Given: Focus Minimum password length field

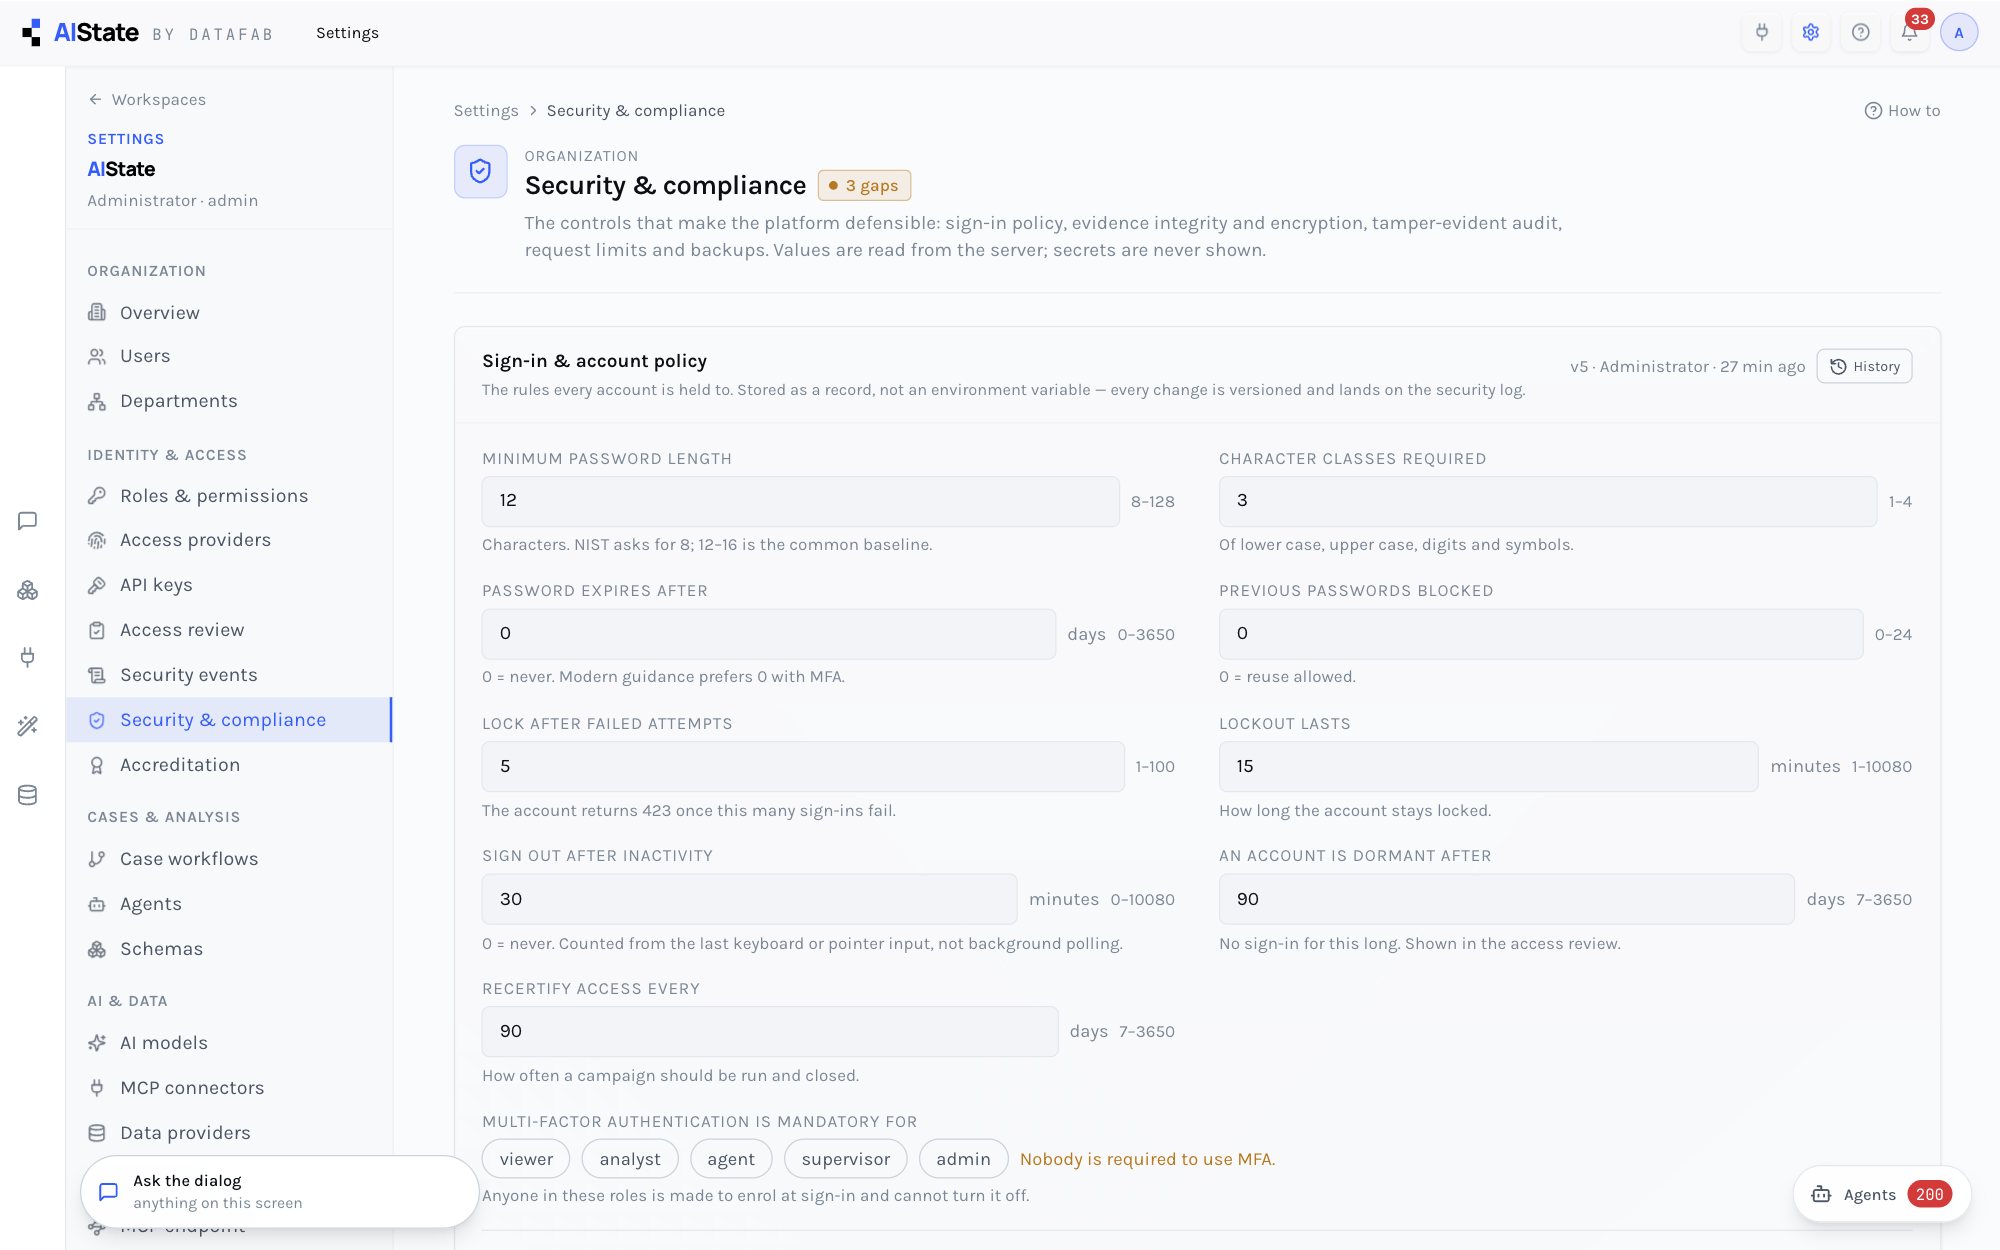Looking at the screenshot, I should tap(800, 501).
